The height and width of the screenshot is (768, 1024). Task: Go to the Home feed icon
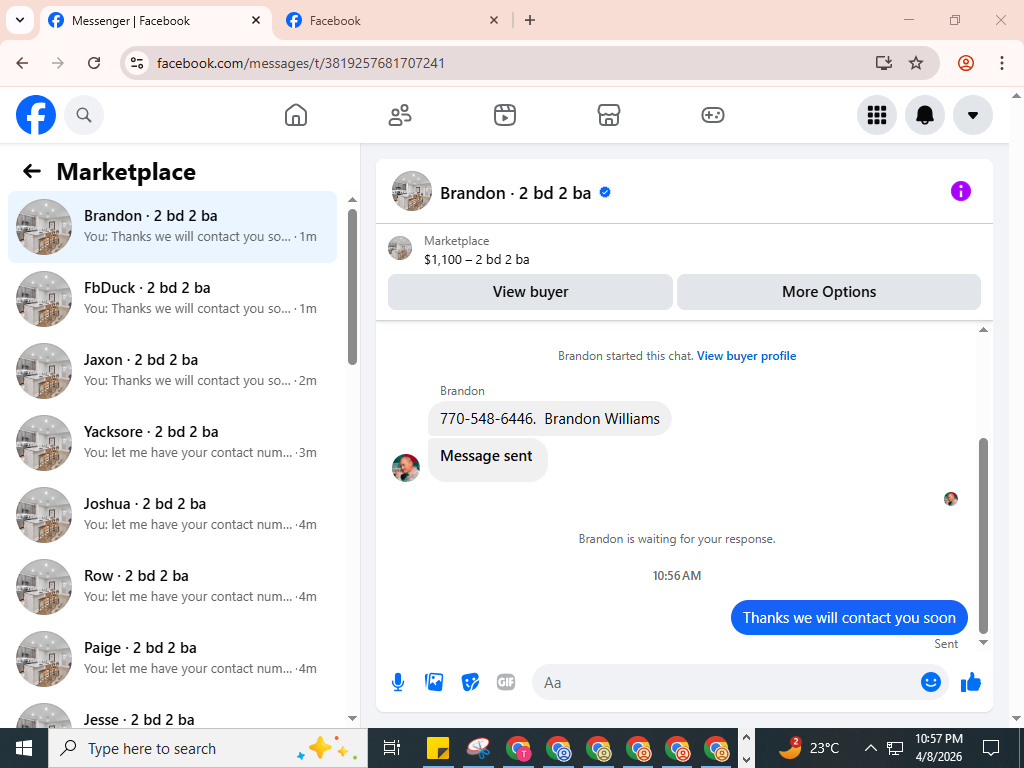click(296, 115)
